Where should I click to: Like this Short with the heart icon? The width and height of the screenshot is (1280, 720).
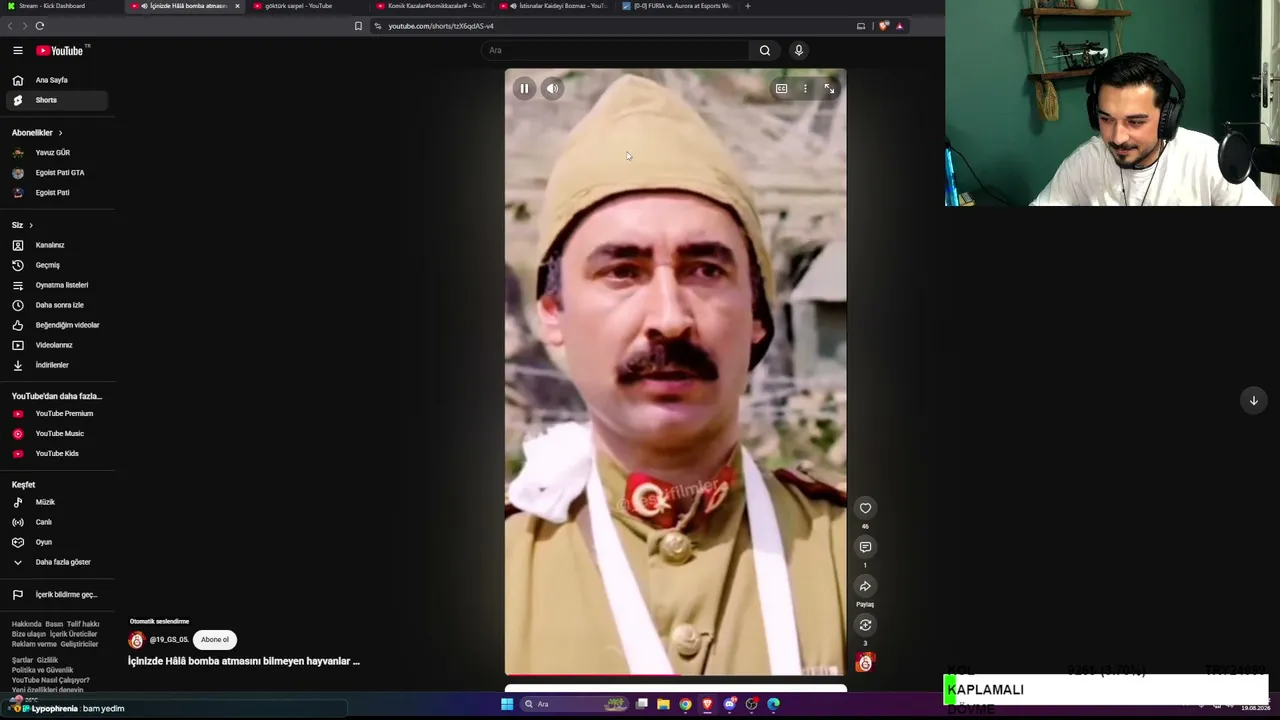click(x=865, y=508)
